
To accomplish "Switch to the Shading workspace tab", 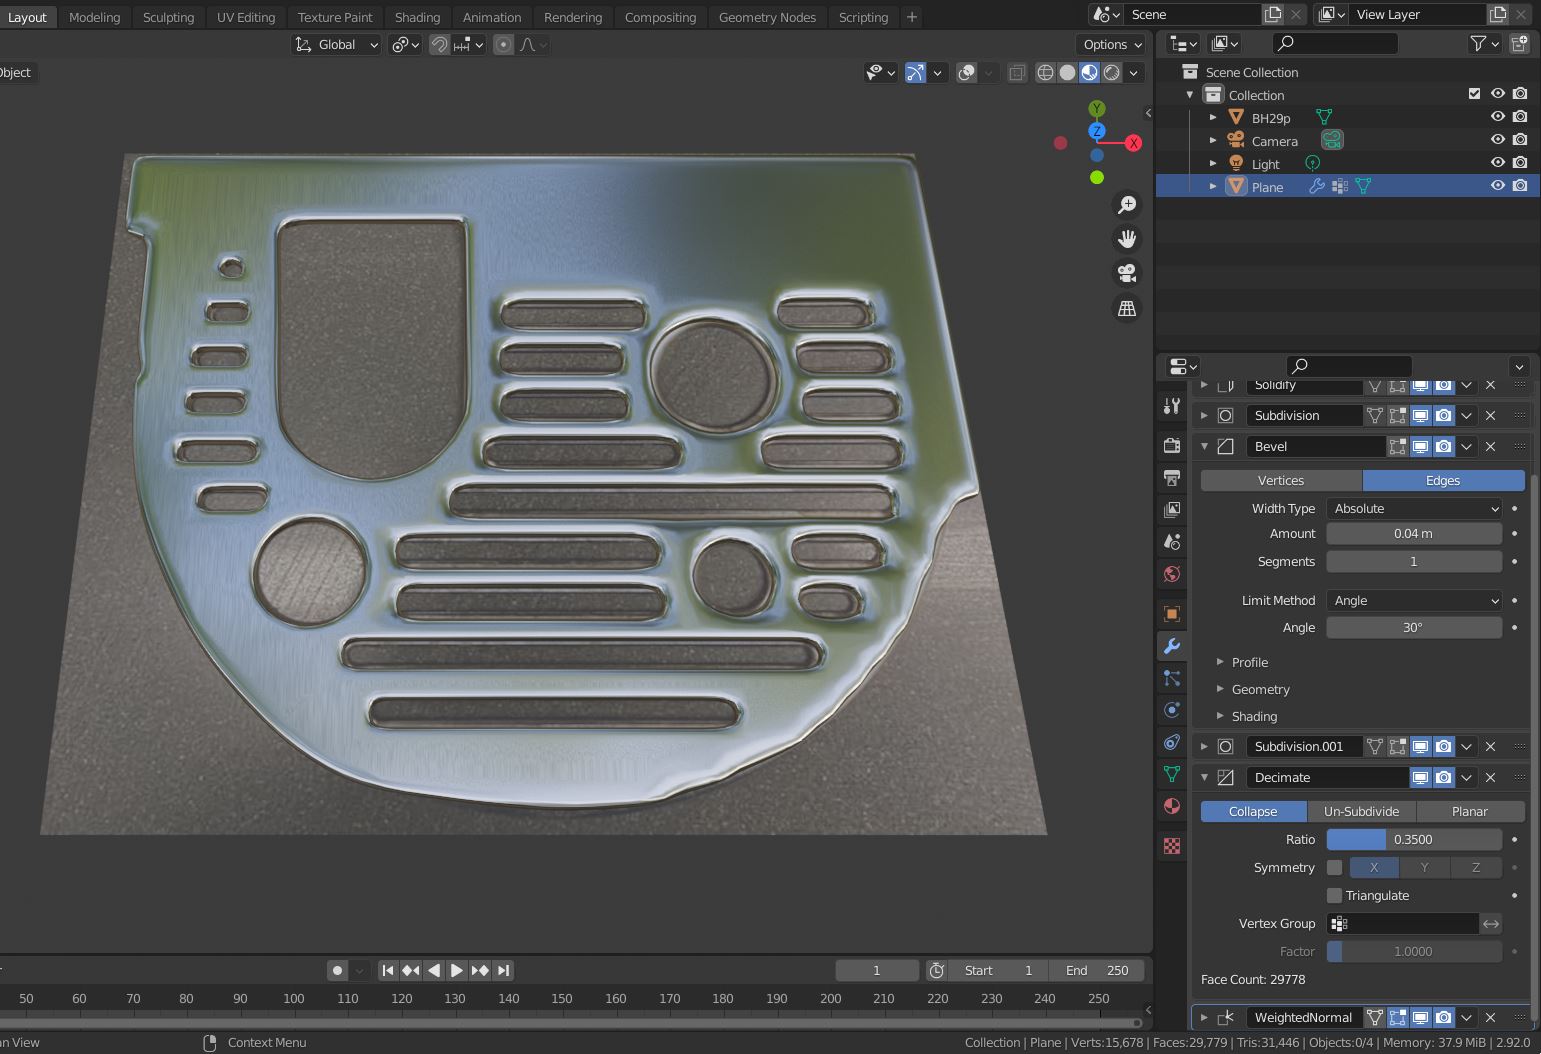I will pos(417,17).
